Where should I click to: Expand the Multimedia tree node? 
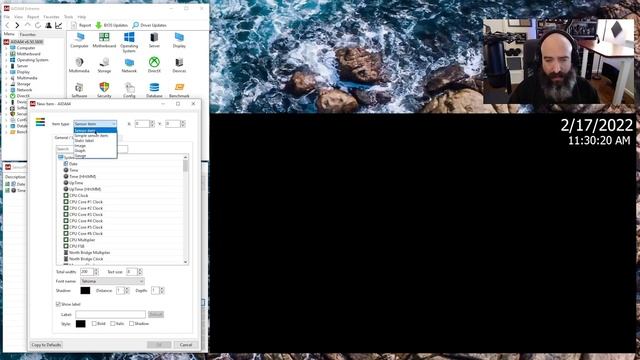7,78
